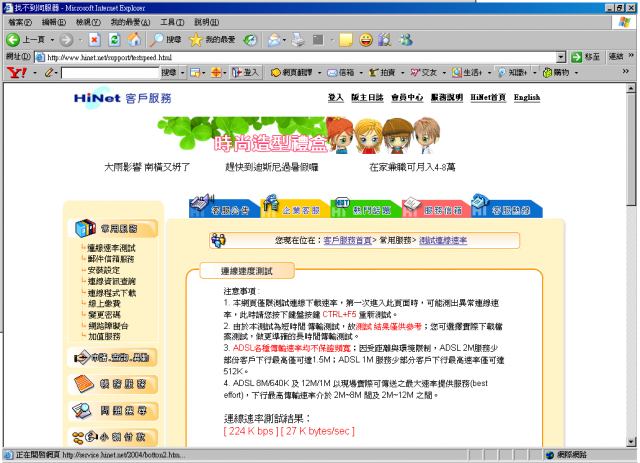Open 安裝設定 in the sidebar
This screenshot has width=640, height=463.
pyautogui.click(x=104, y=270)
